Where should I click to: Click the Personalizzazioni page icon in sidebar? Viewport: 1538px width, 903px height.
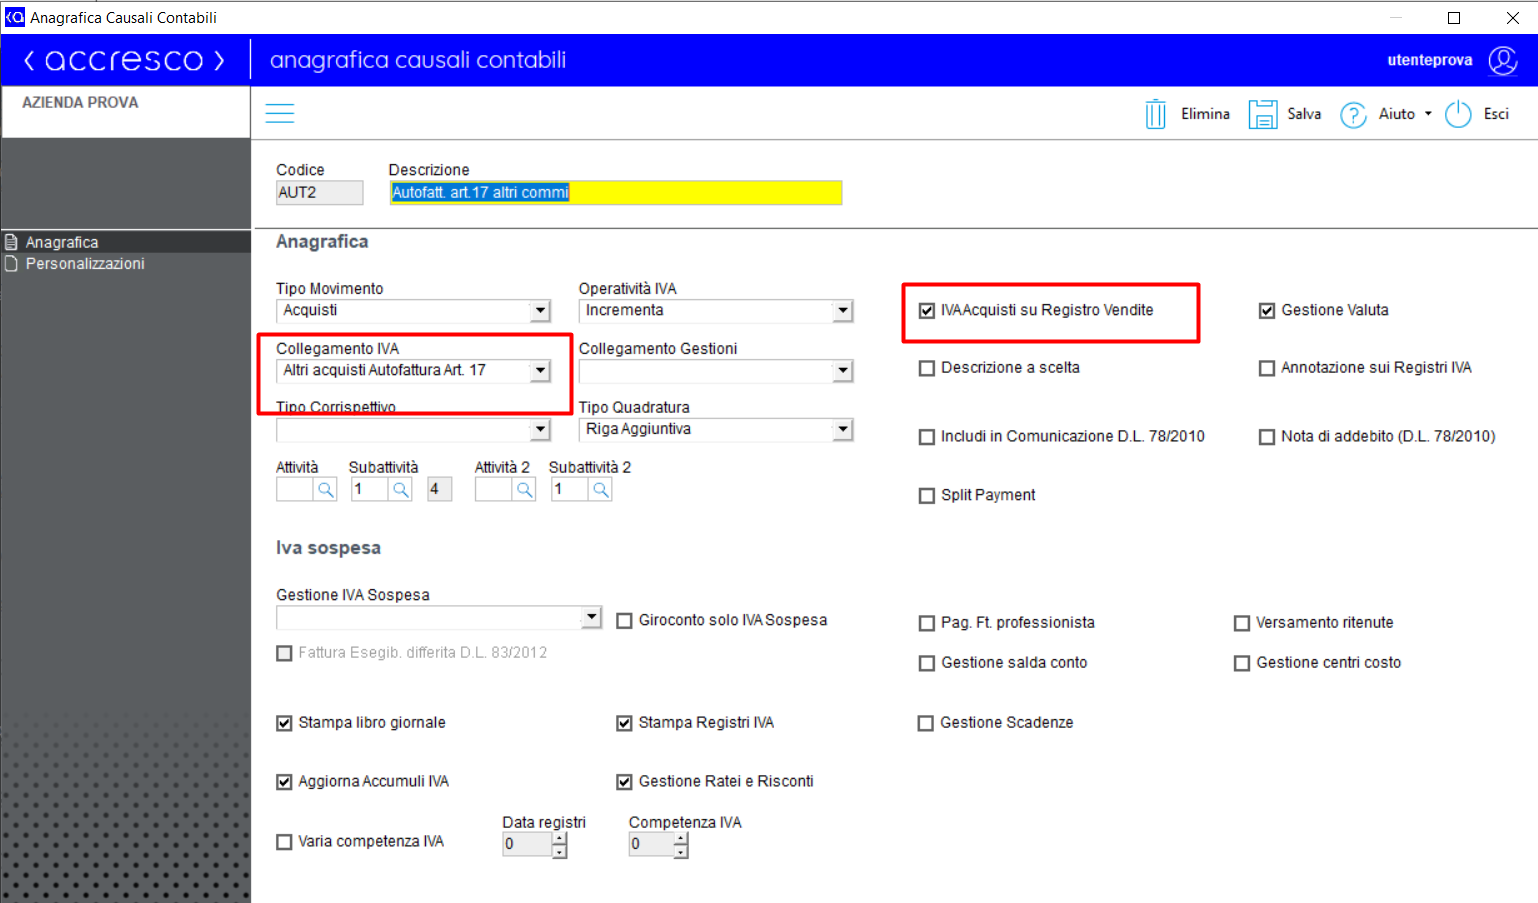12,264
